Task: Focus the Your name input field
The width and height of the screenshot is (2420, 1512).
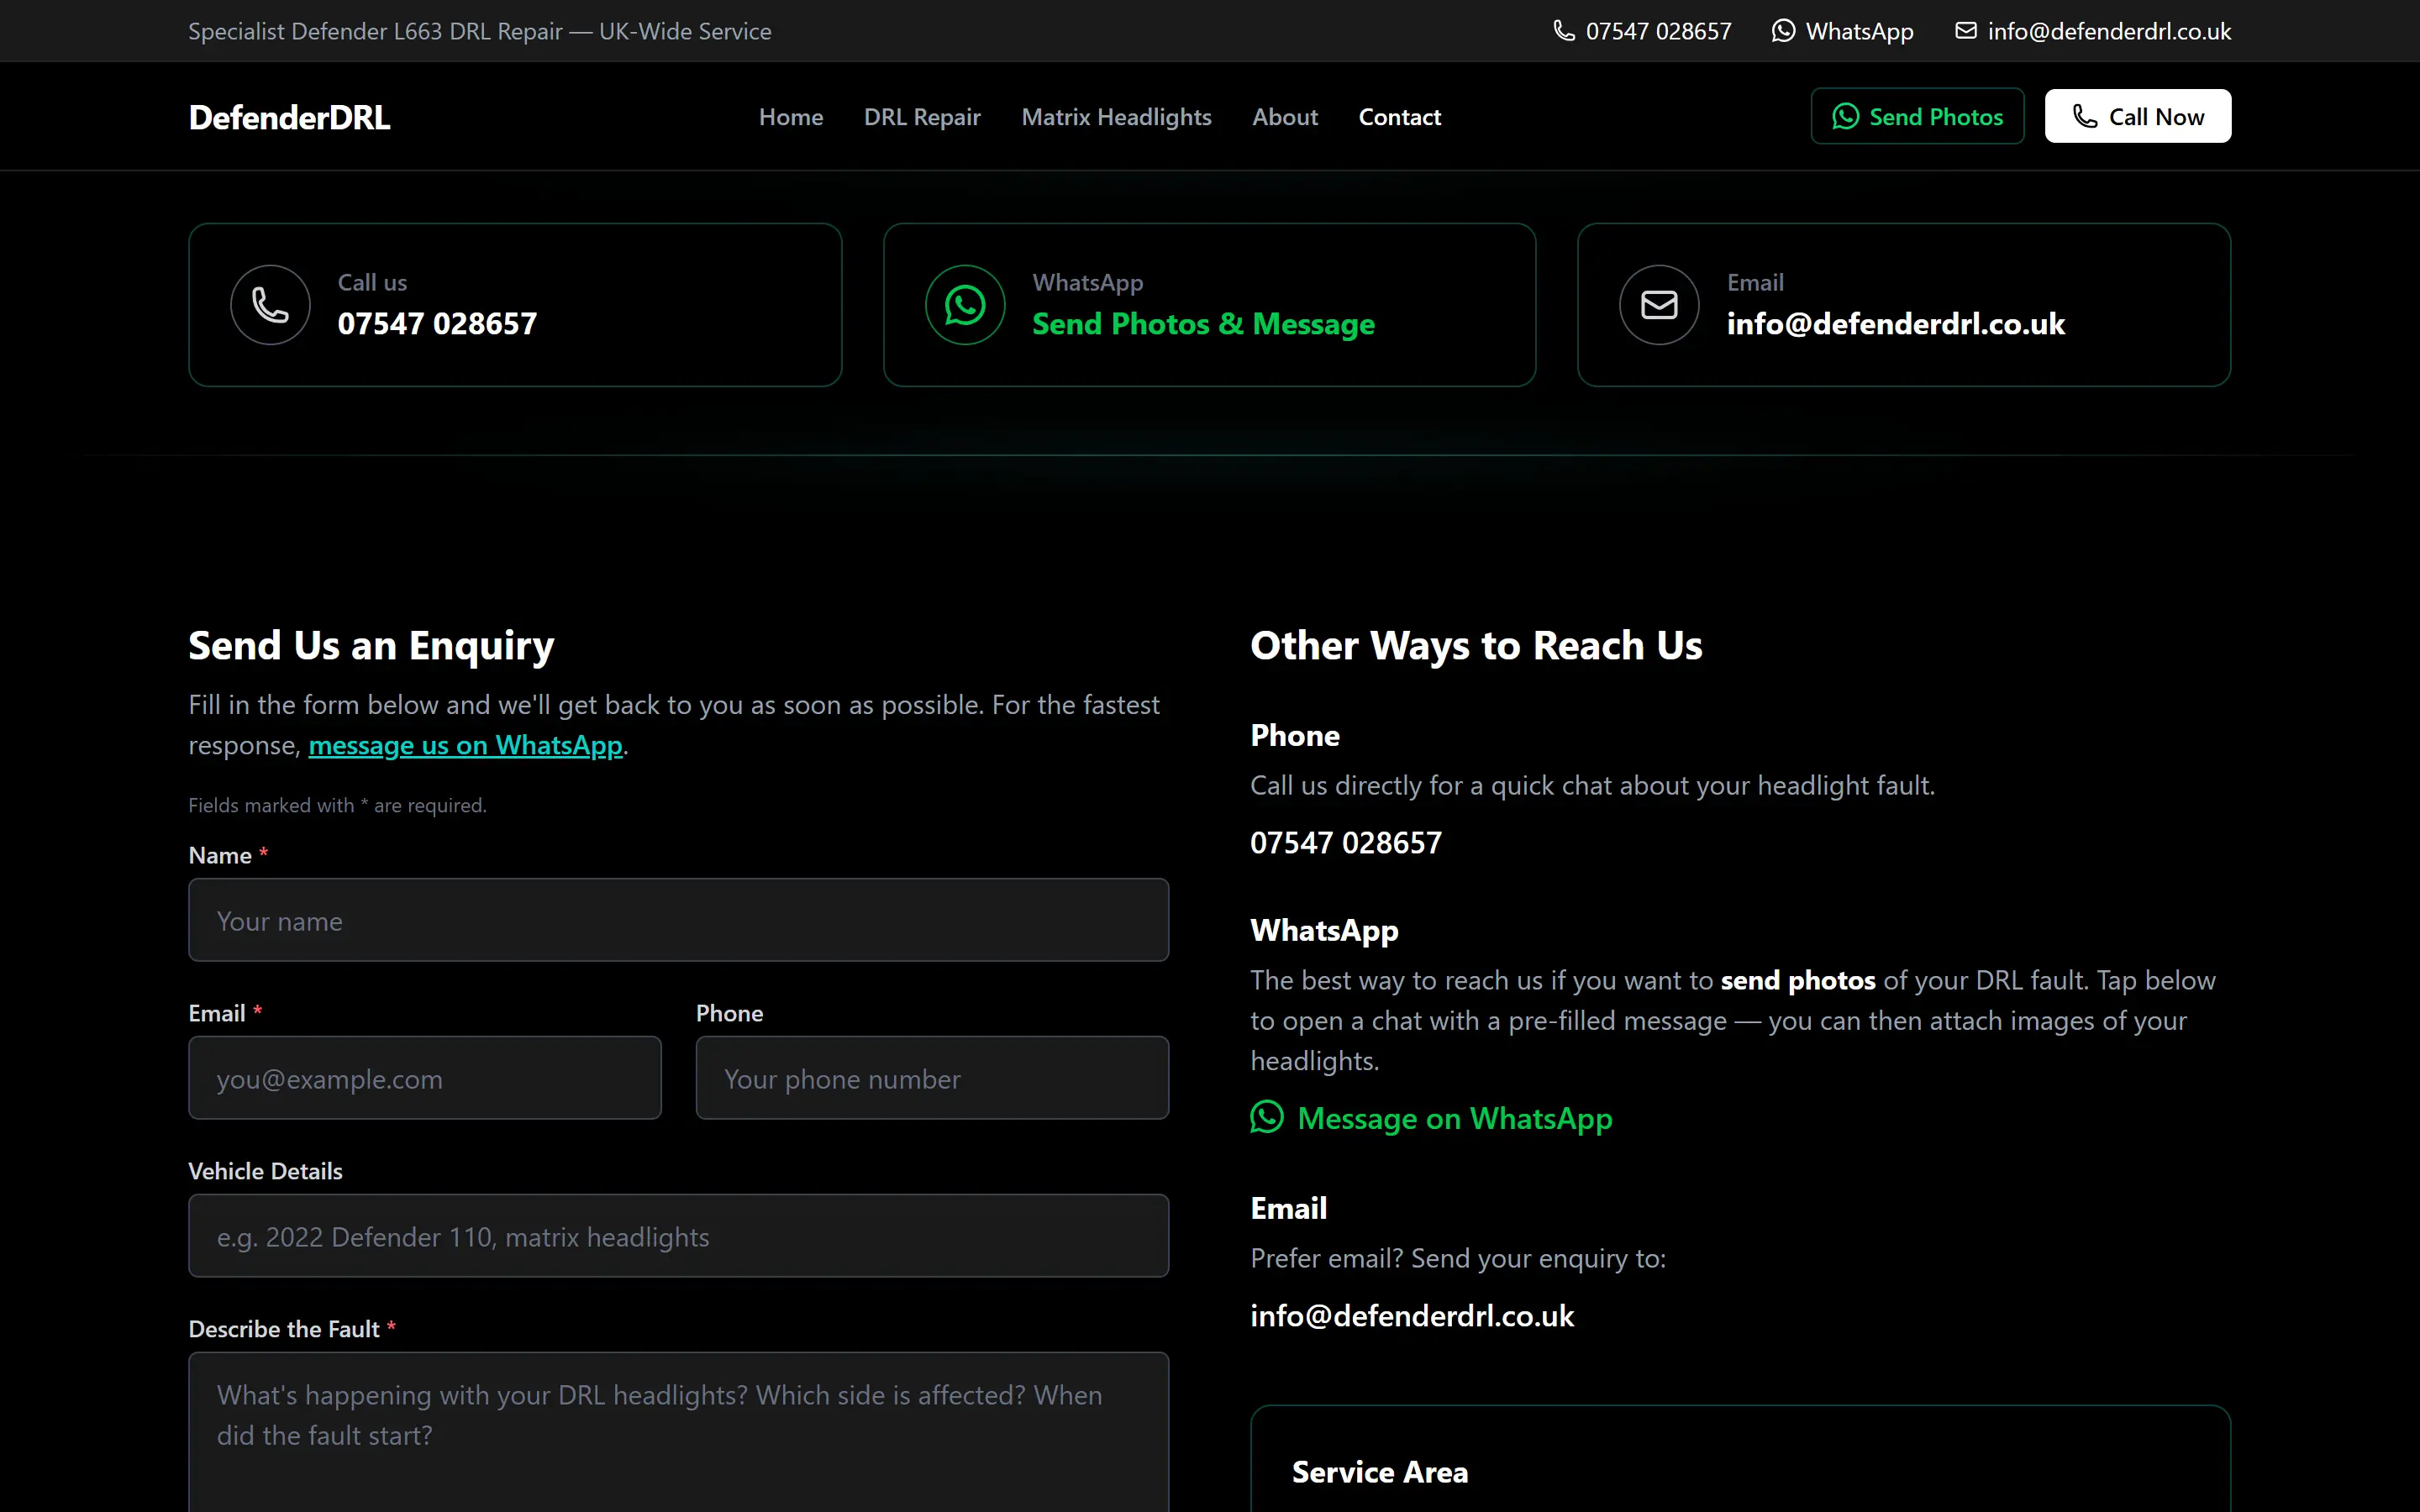Action: click(679, 920)
